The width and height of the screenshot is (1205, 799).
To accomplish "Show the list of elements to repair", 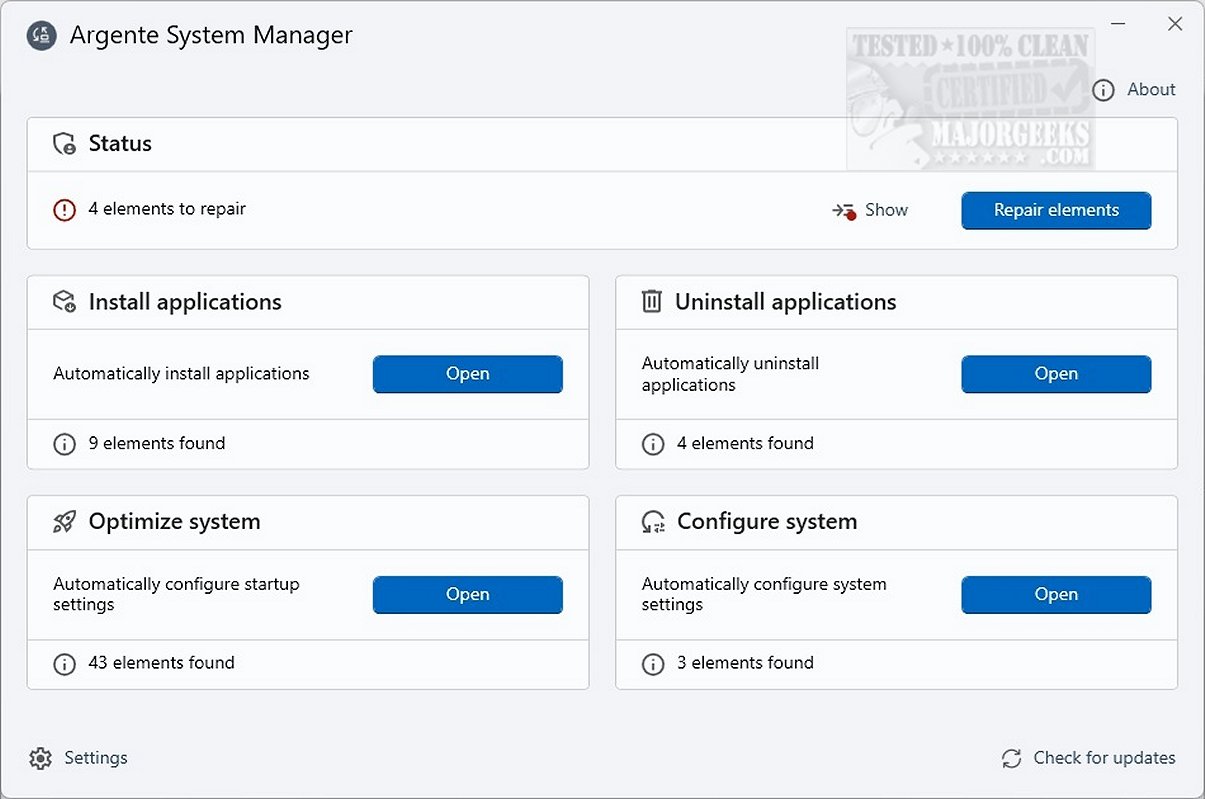I will (x=870, y=210).
